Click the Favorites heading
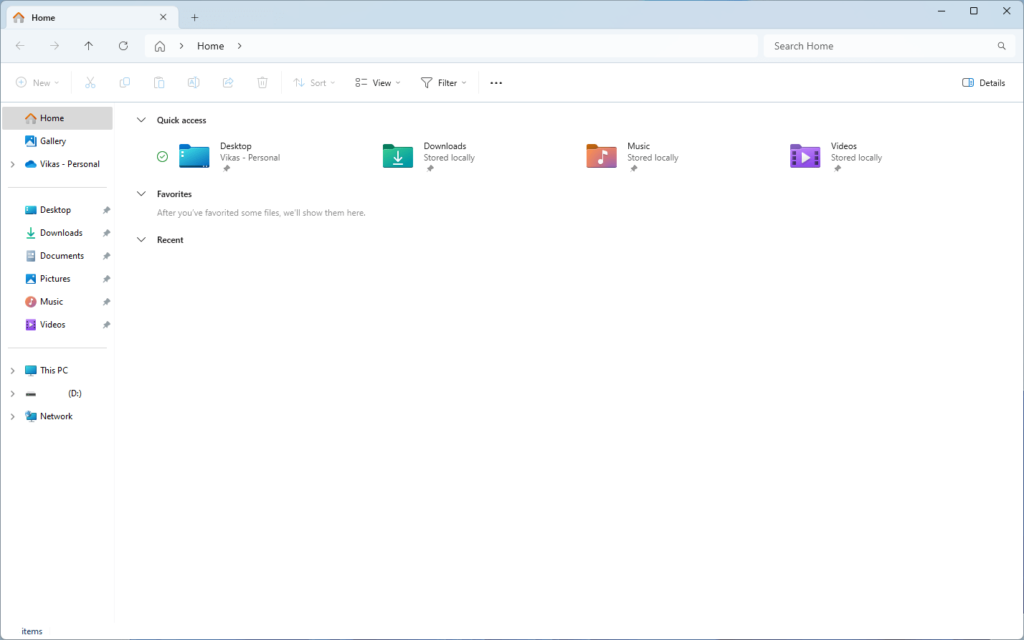The height and width of the screenshot is (640, 1024). [174, 194]
